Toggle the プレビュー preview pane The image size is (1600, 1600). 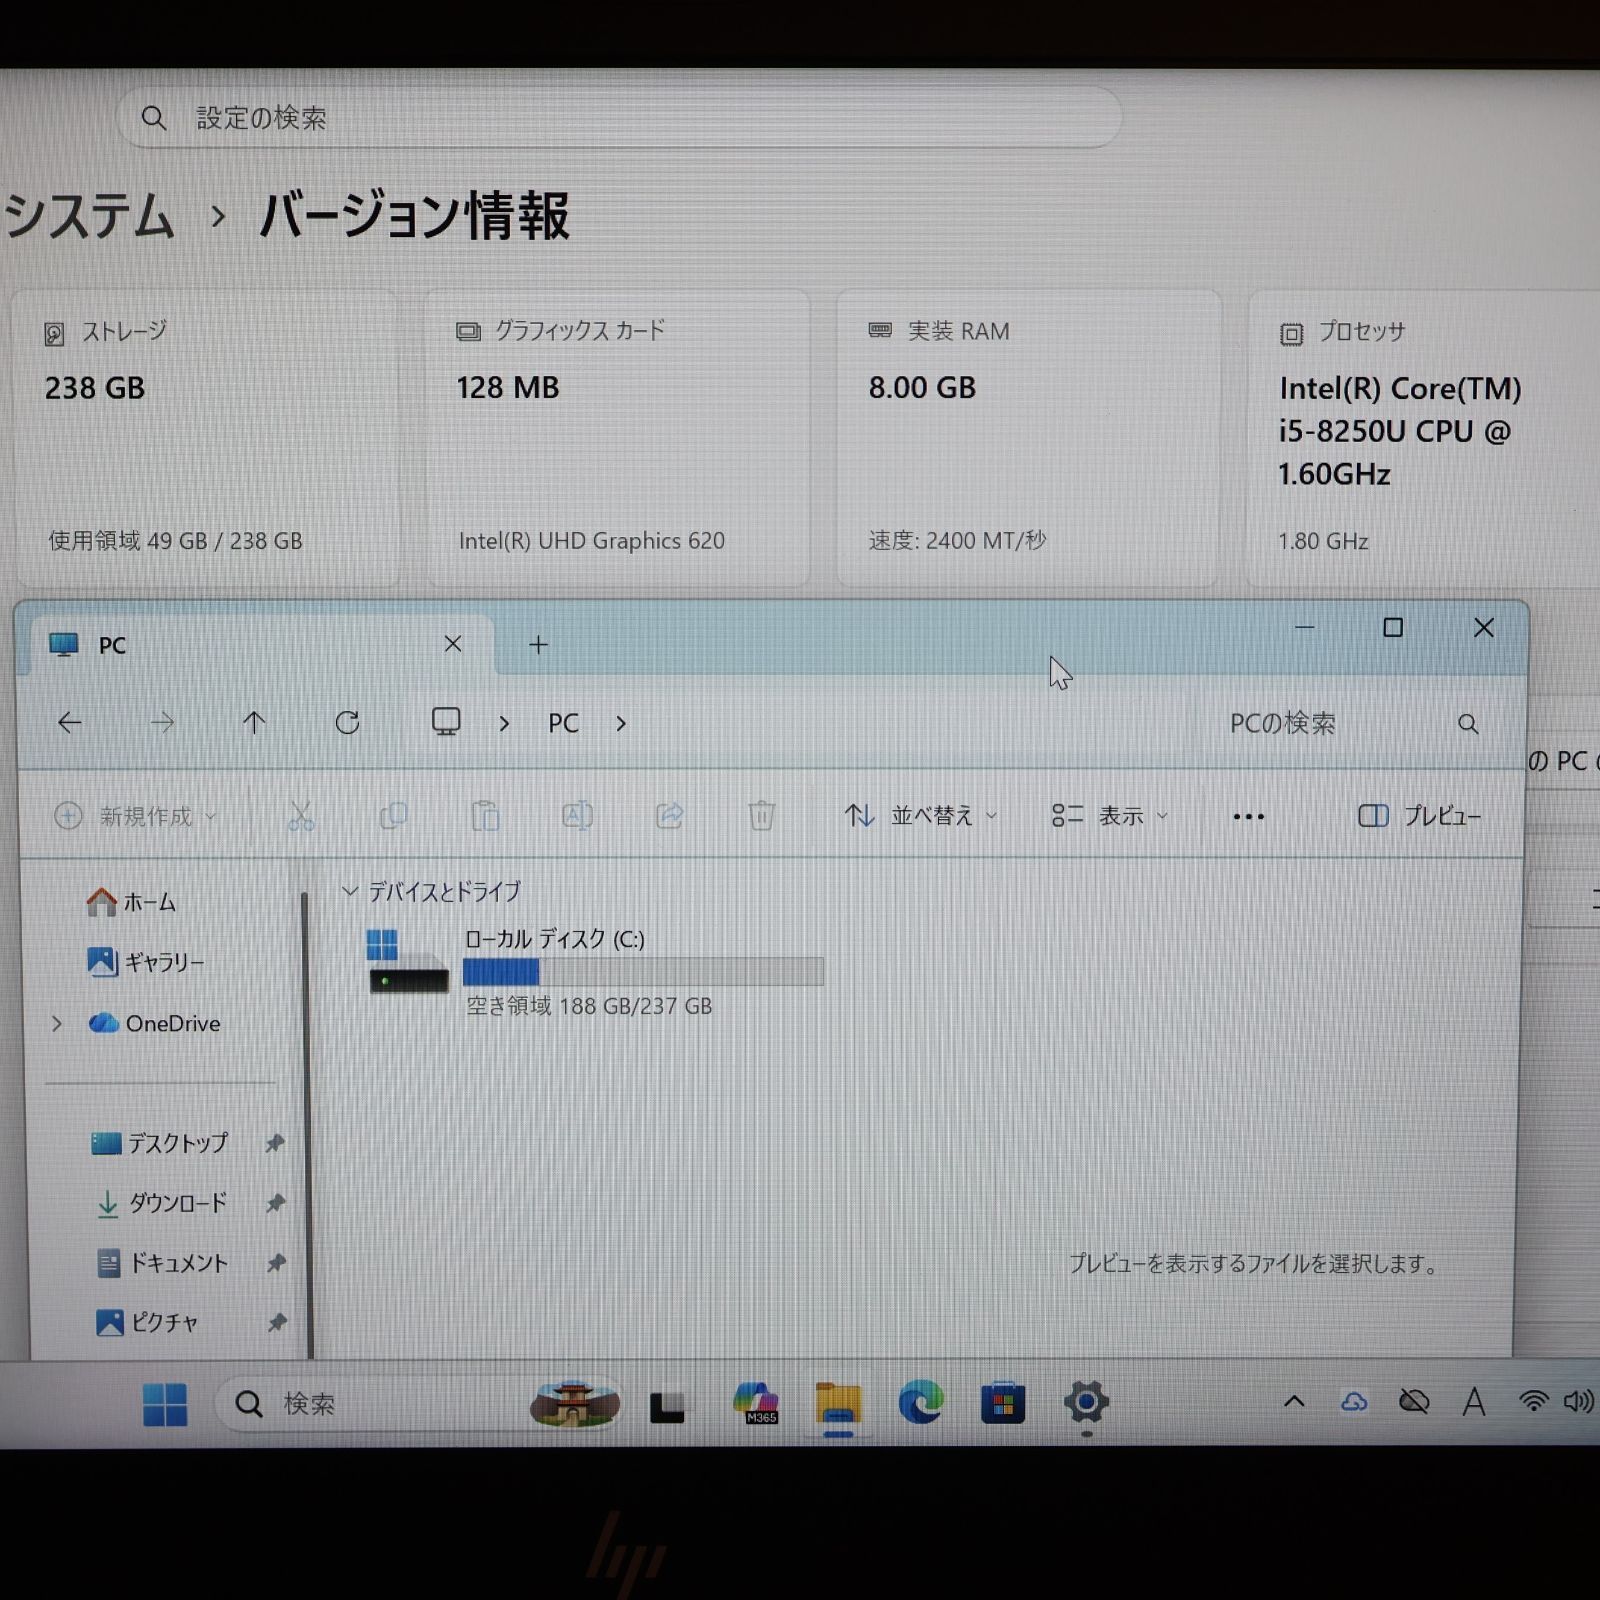pos(1419,816)
